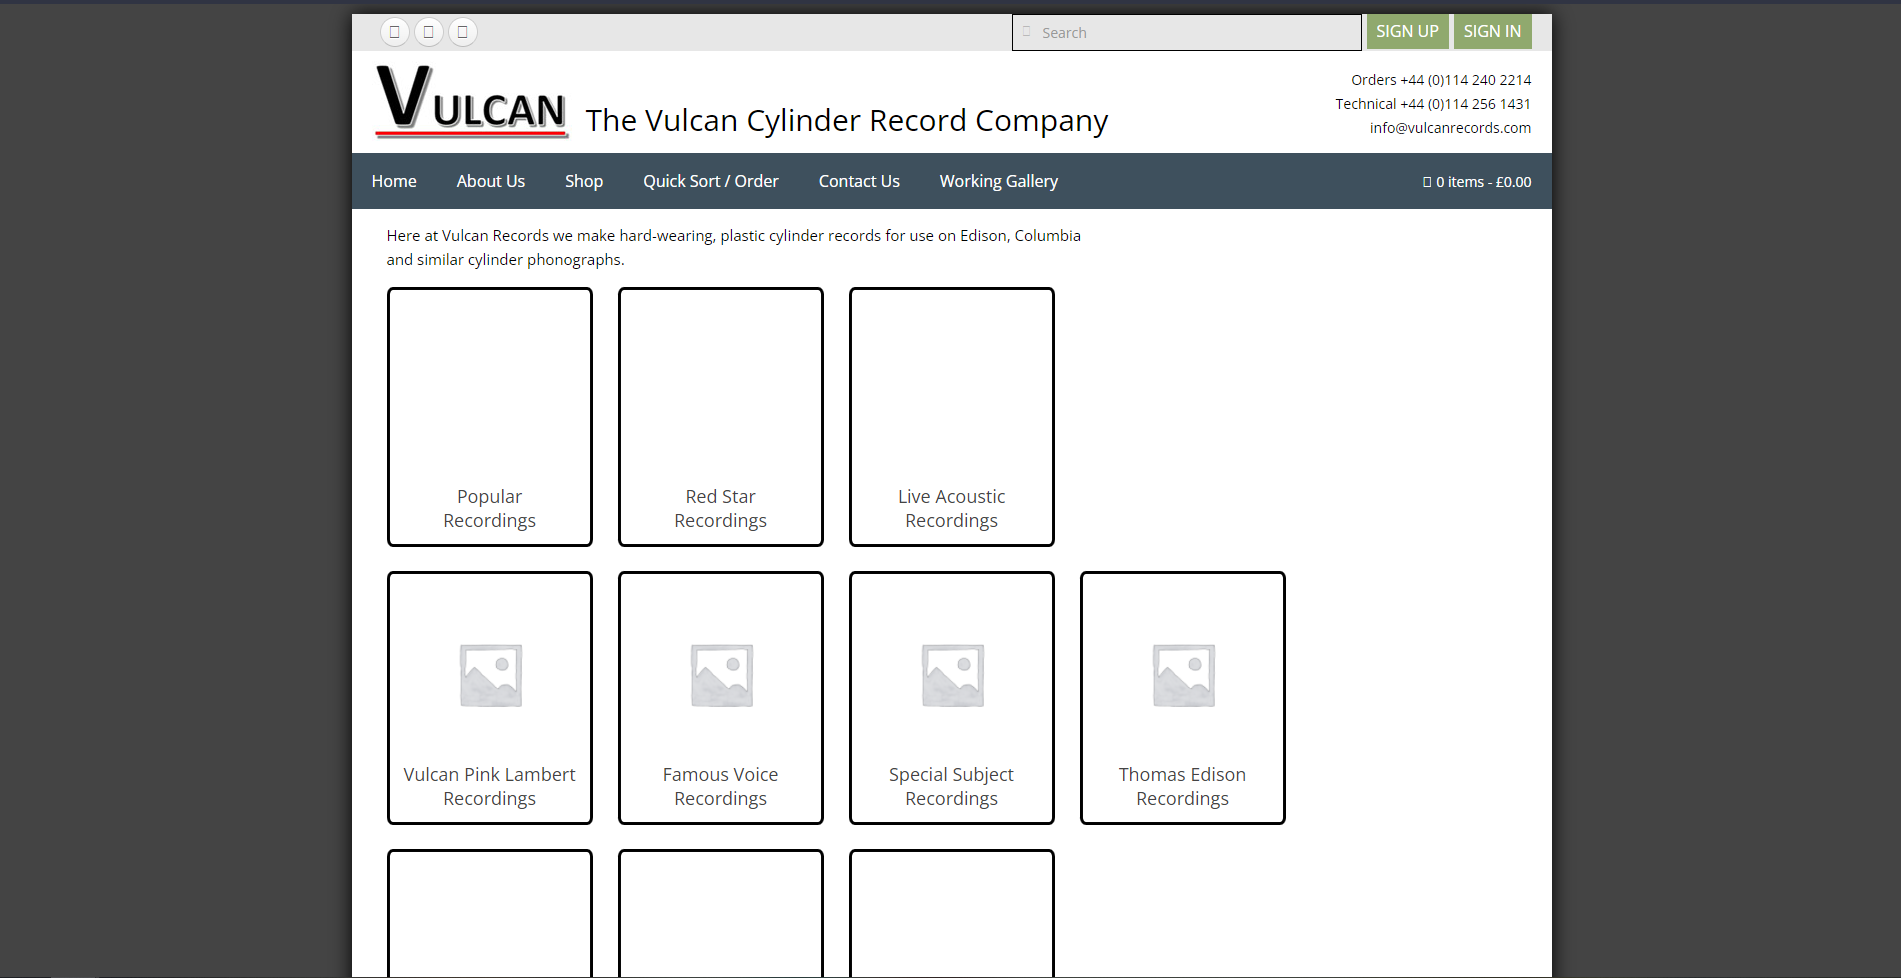Select the Live Acoustic Recordings category
The width and height of the screenshot is (1901, 978).
pos(952,508)
